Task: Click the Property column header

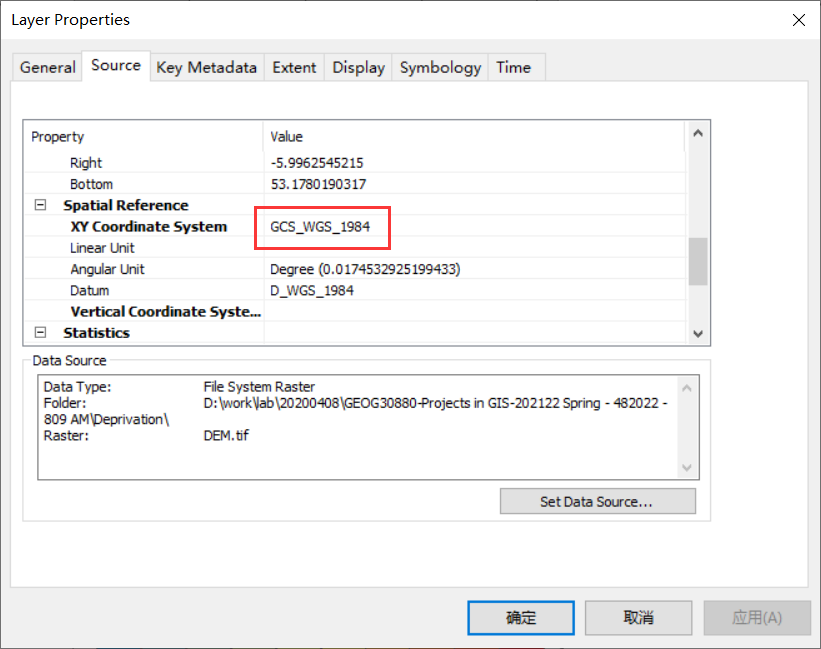Action: (58, 137)
